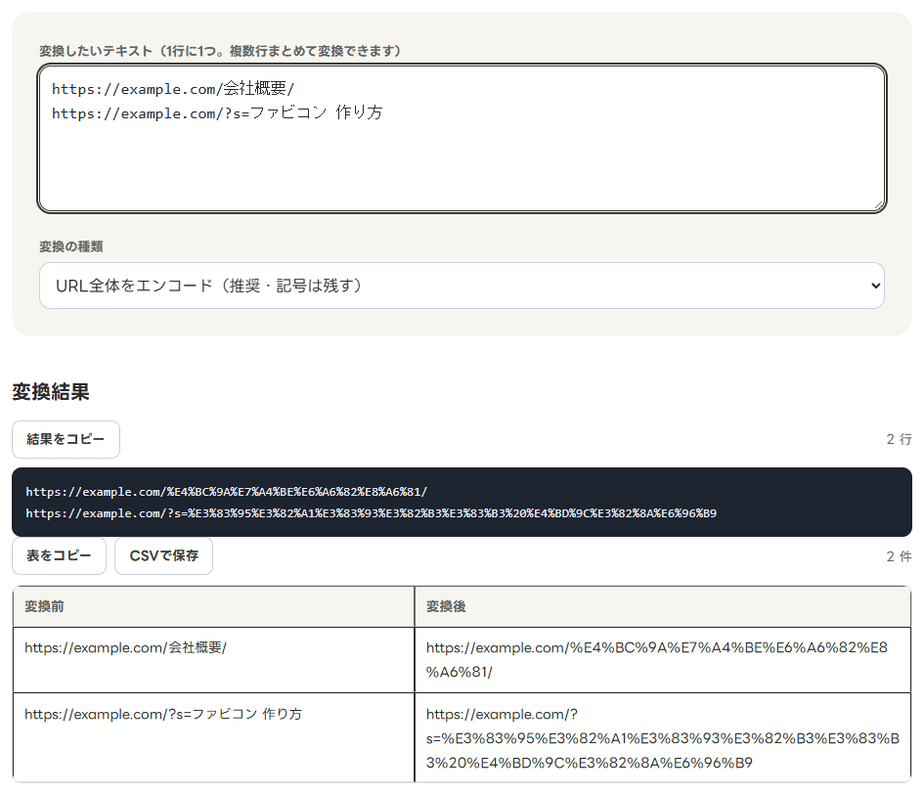Click the 変換後 cell ending in %A6%81/
The height and width of the screenshot is (795, 924).
(x=662, y=660)
